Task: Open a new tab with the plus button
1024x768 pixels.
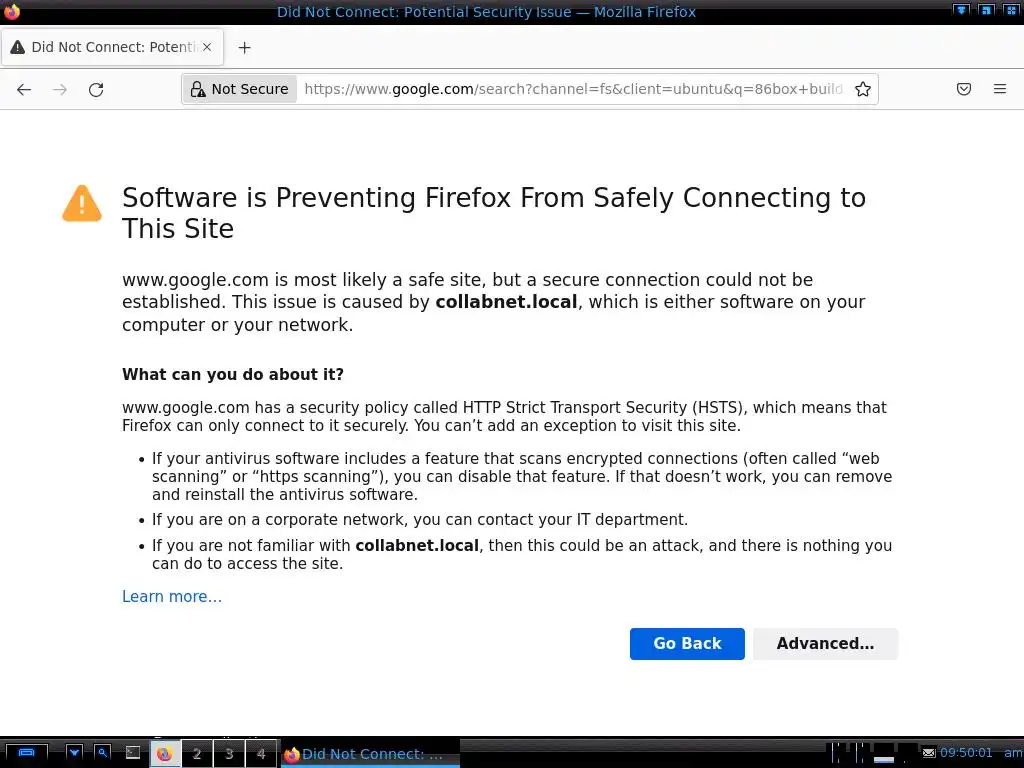Action: tap(244, 48)
